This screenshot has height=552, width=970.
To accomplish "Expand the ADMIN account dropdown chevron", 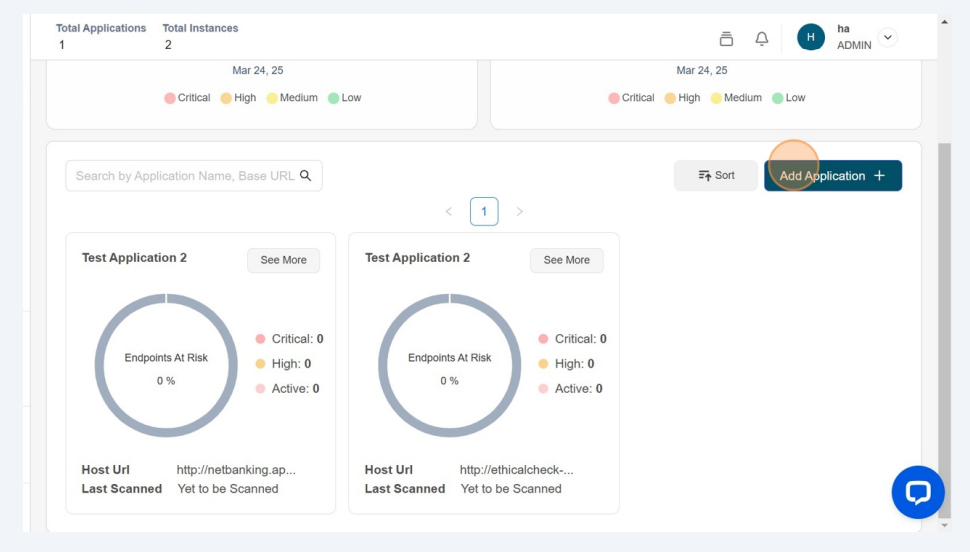I will click(x=887, y=37).
